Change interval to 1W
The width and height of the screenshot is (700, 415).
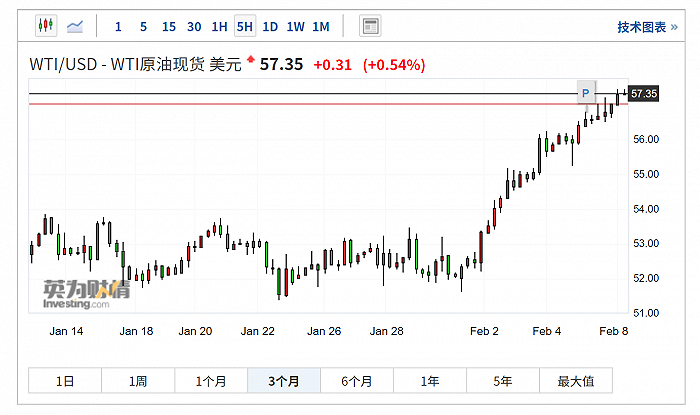[295, 27]
